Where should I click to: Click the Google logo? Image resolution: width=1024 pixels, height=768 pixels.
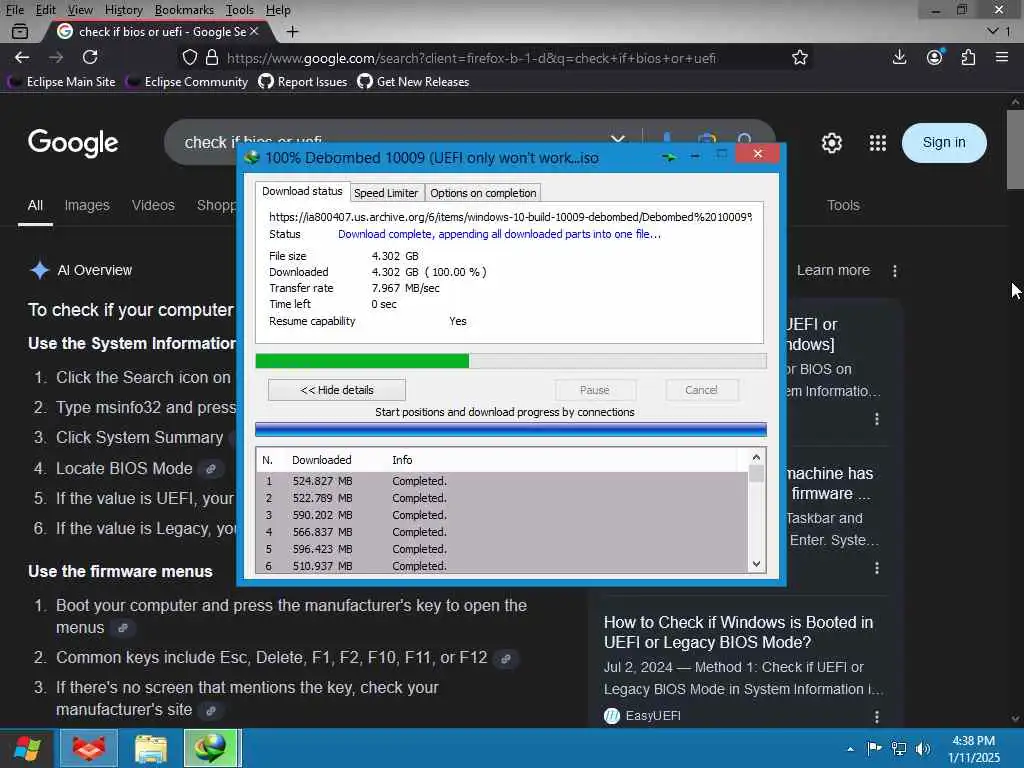tap(73, 142)
